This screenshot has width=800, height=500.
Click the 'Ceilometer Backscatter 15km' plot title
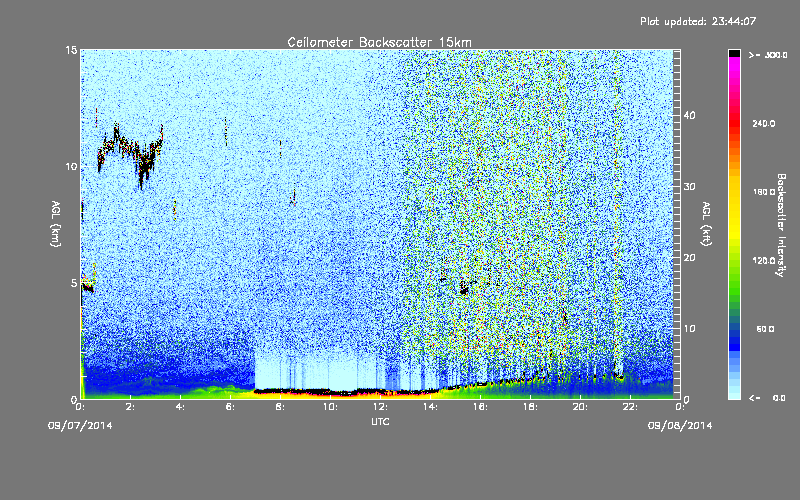[379, 42]
